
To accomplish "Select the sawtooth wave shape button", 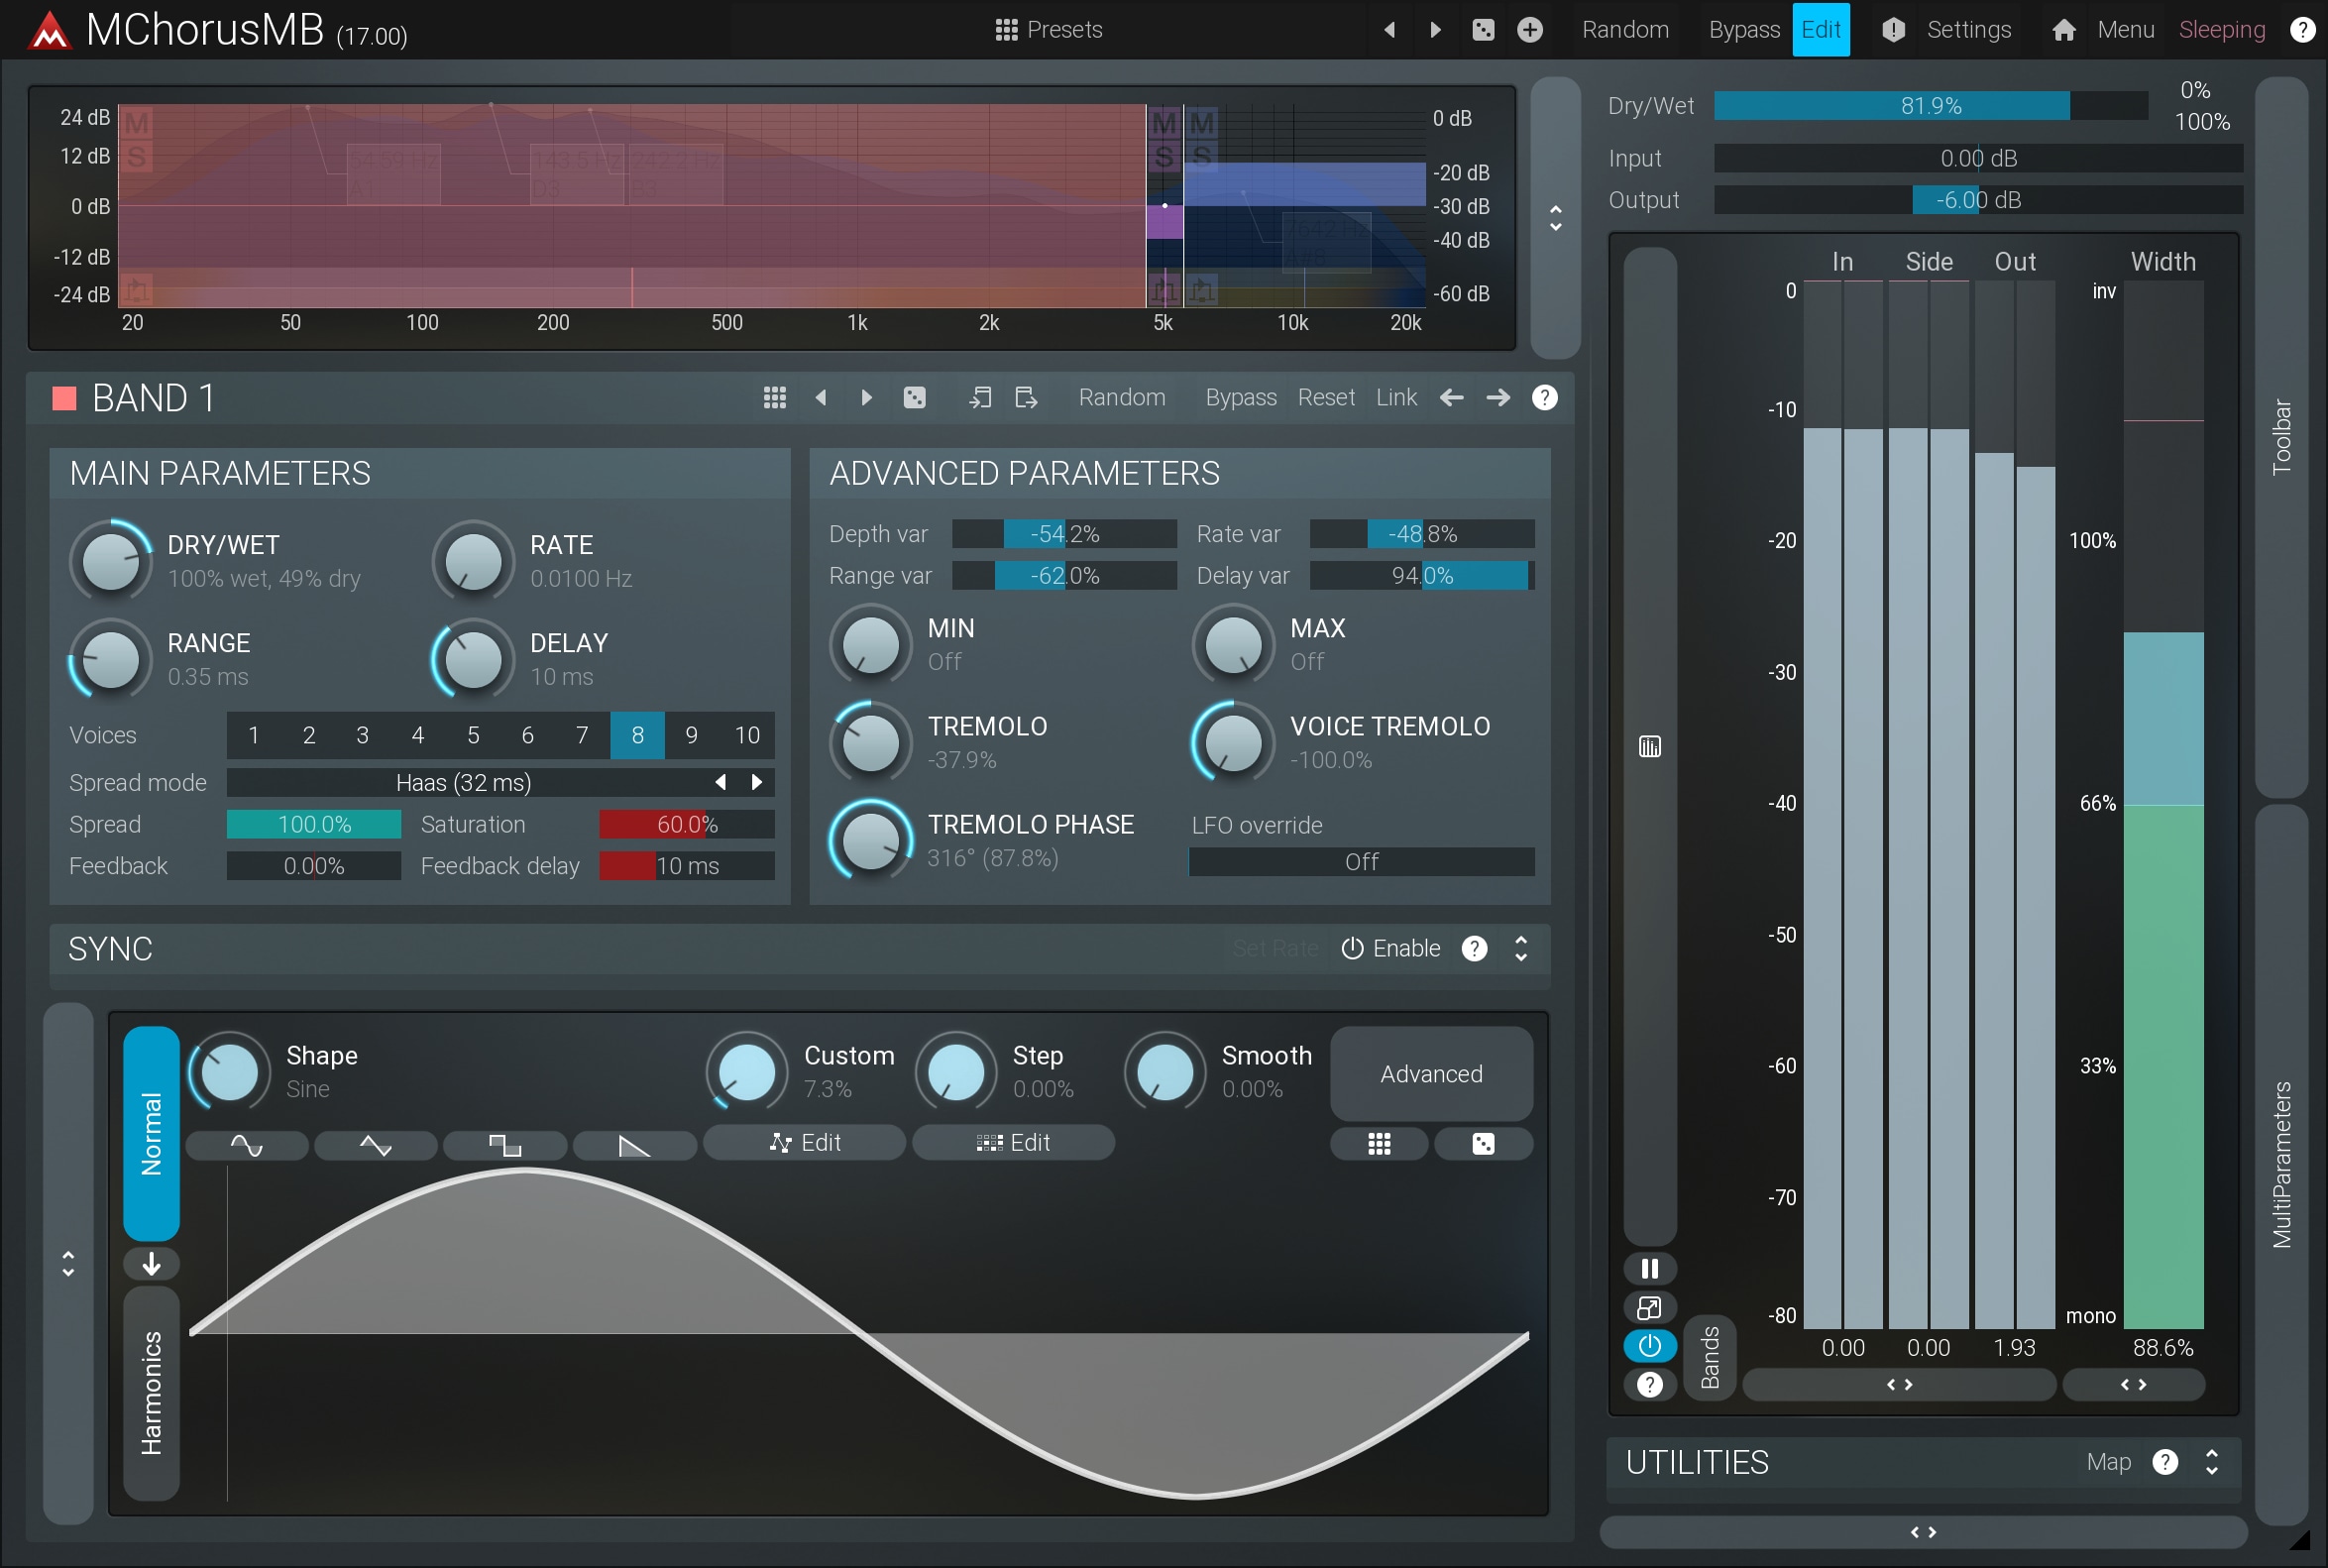I will tap(634, 1145).
